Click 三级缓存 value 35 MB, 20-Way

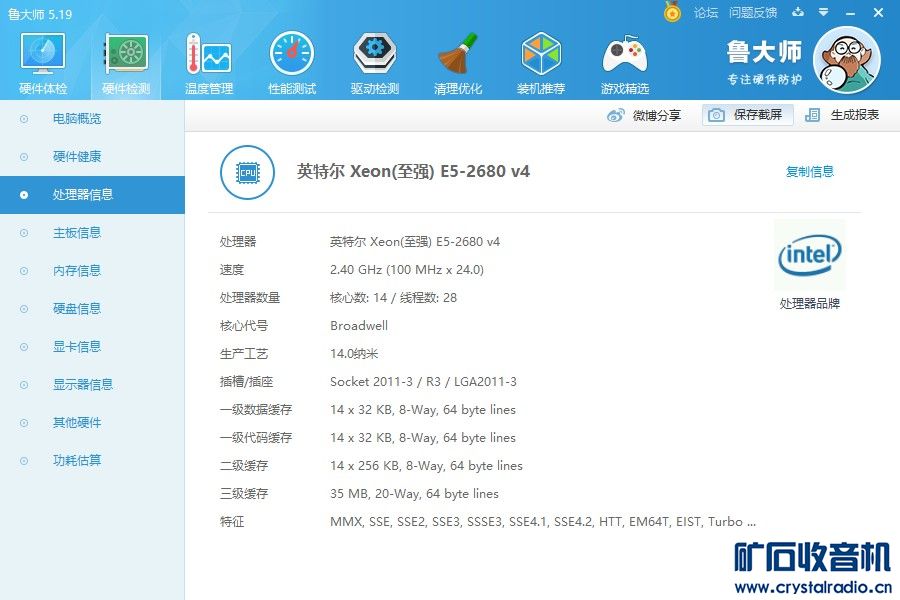click(x=414, y=494)
